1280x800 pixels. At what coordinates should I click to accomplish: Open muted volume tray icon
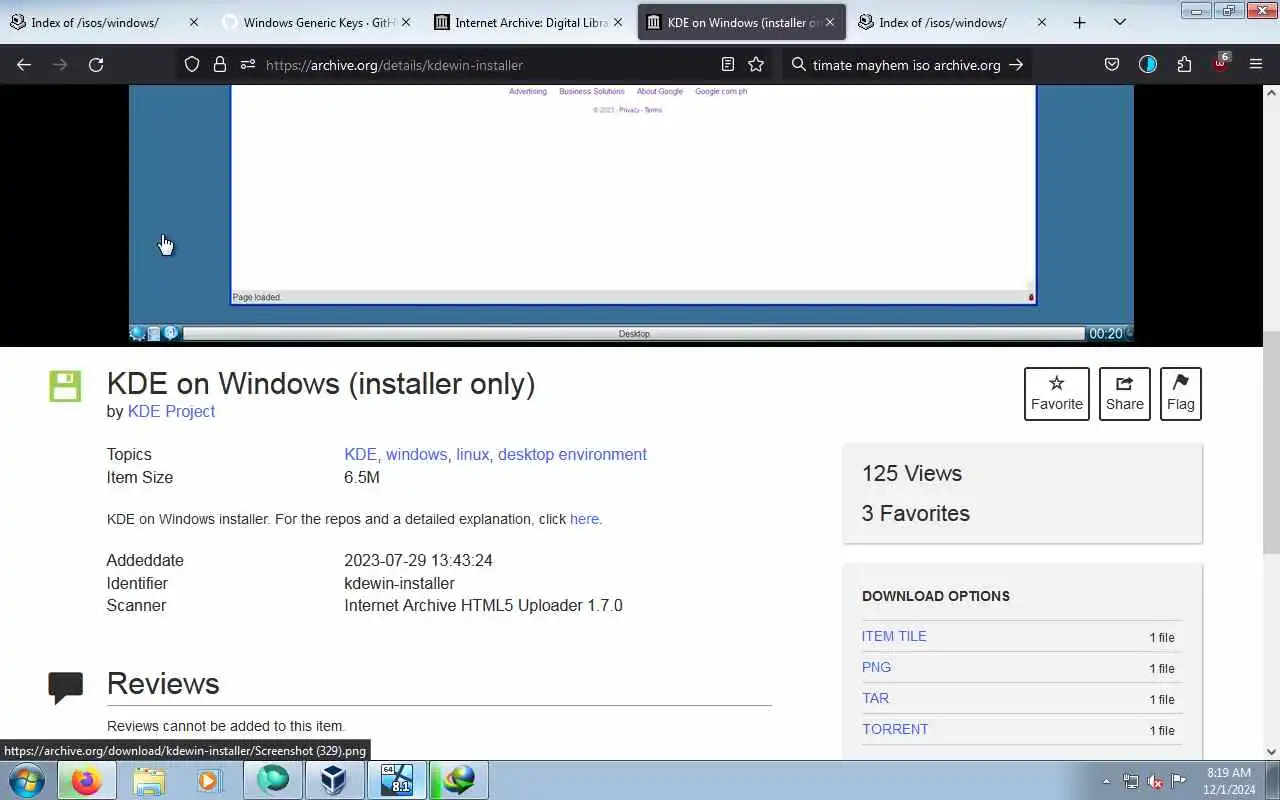pyautogui.click(x=1155, y=781)
